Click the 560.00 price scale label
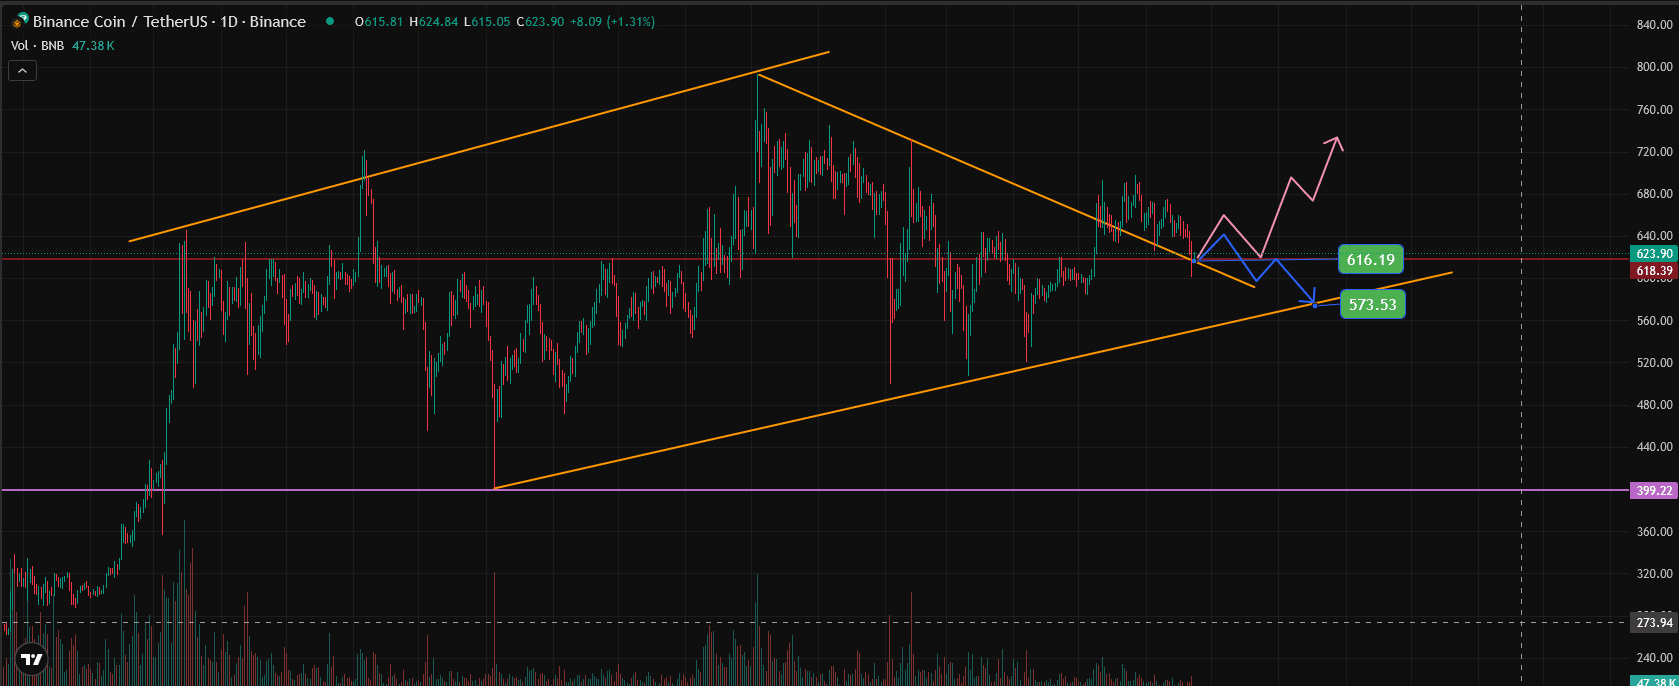 [x=1654, y=321]
